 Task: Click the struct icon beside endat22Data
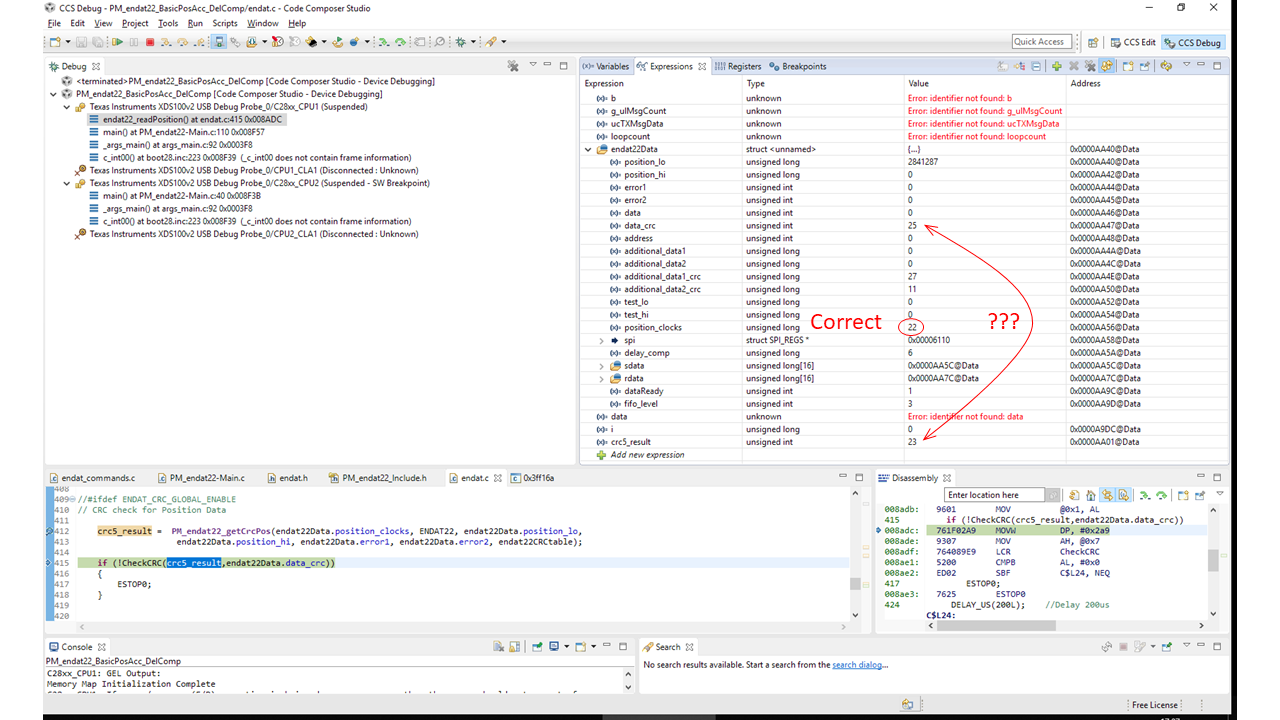point(603,149)
